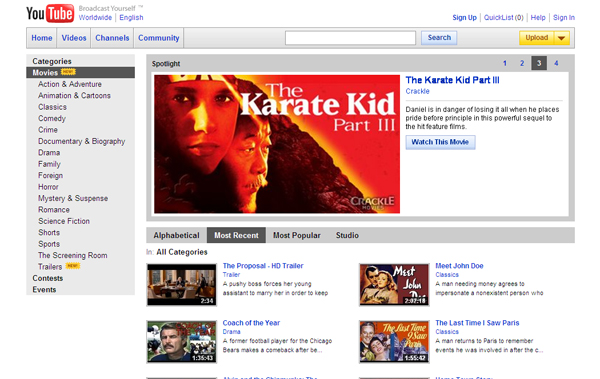The height and width of the screenshot is (379, 600).
Task: Switch to Alphabetical sort tab
Action: pos(176,235)
